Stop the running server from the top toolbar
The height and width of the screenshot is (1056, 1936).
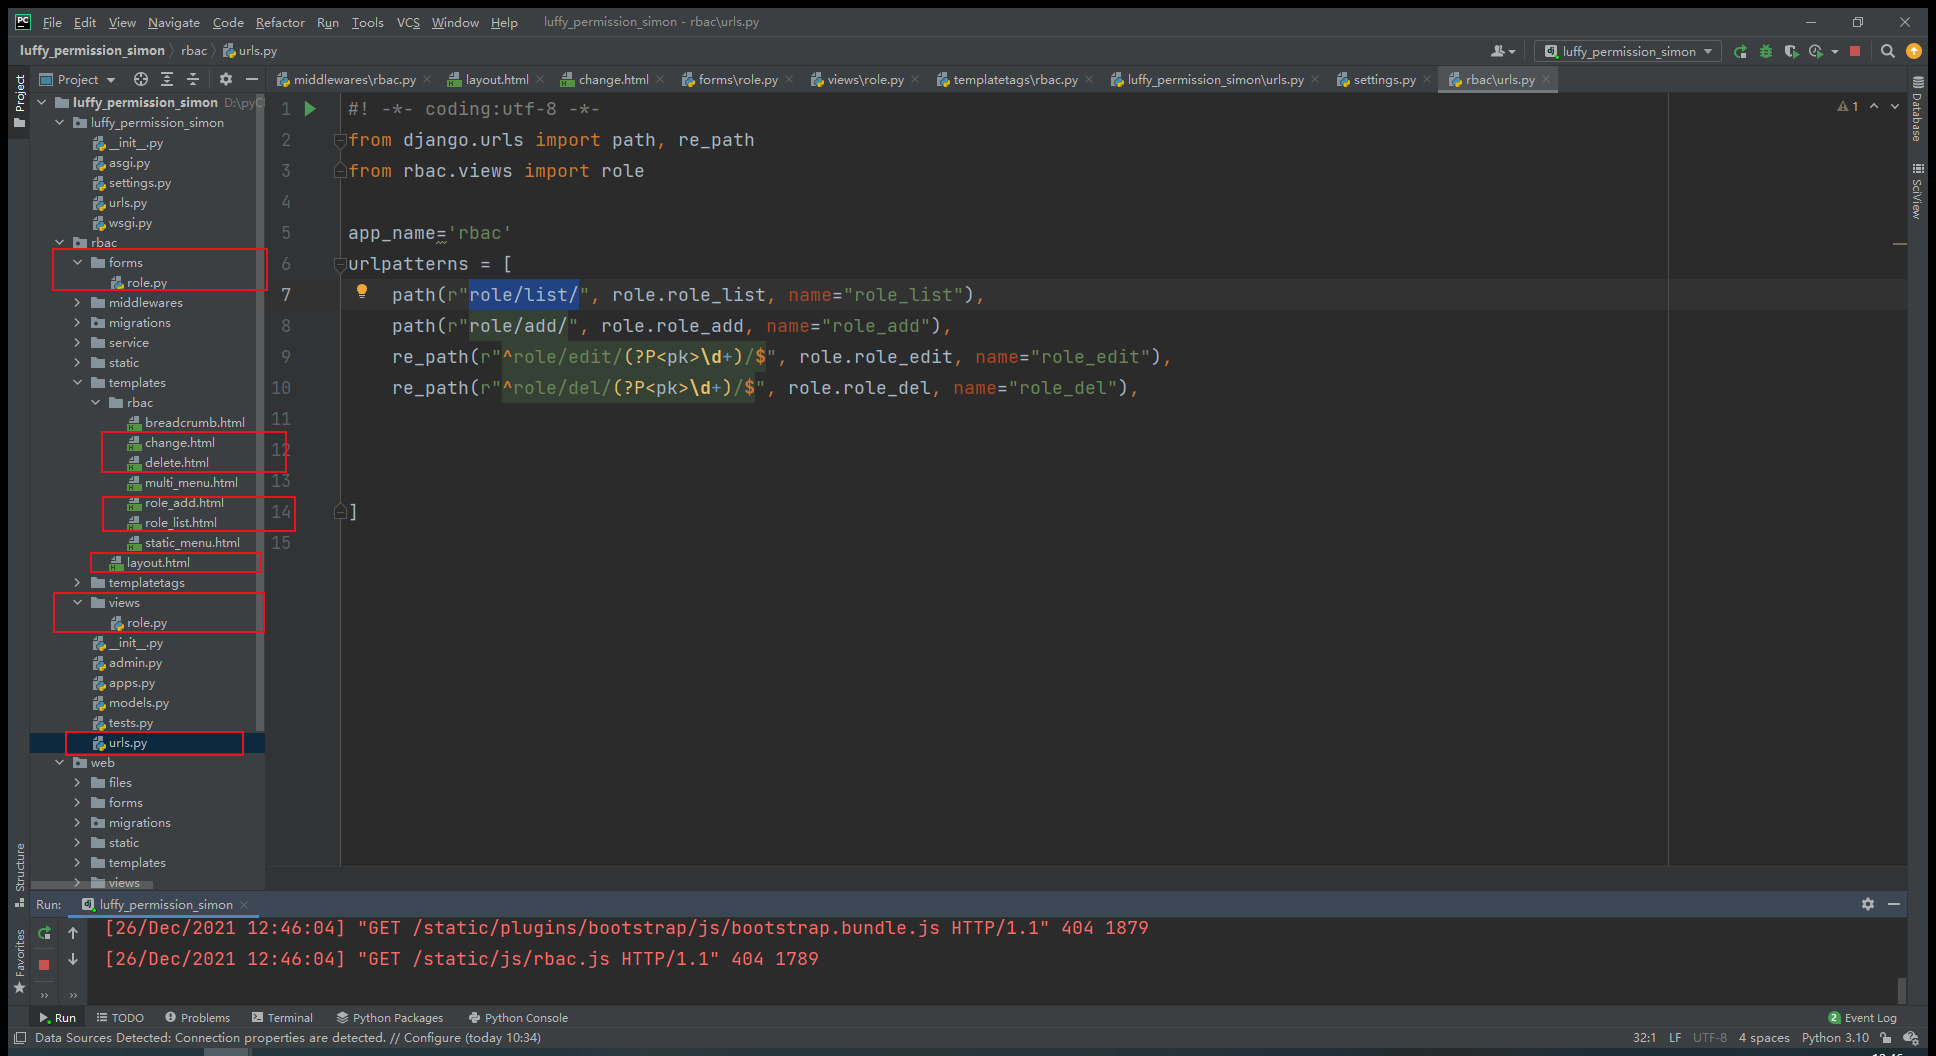click(1855, 51)
